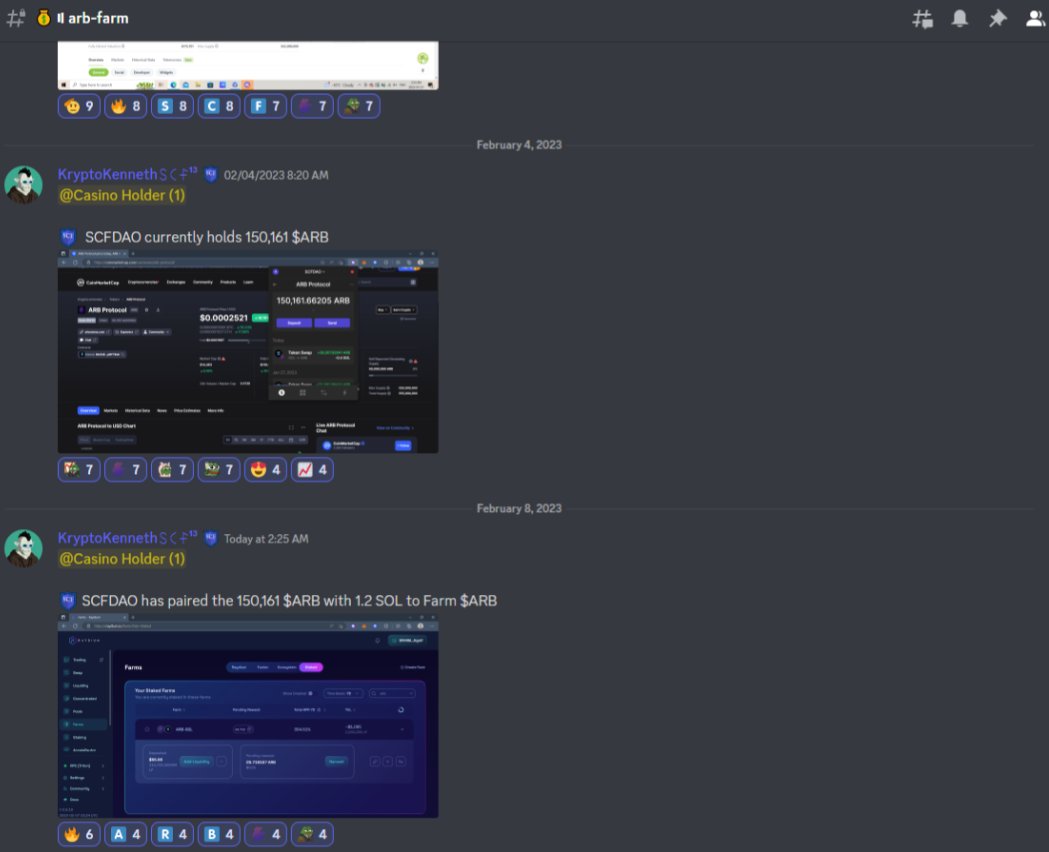Viewport: 1049px width, 852px height.
Task: Toggle the letter R reaction with 4
Action: tap(173, 834)
